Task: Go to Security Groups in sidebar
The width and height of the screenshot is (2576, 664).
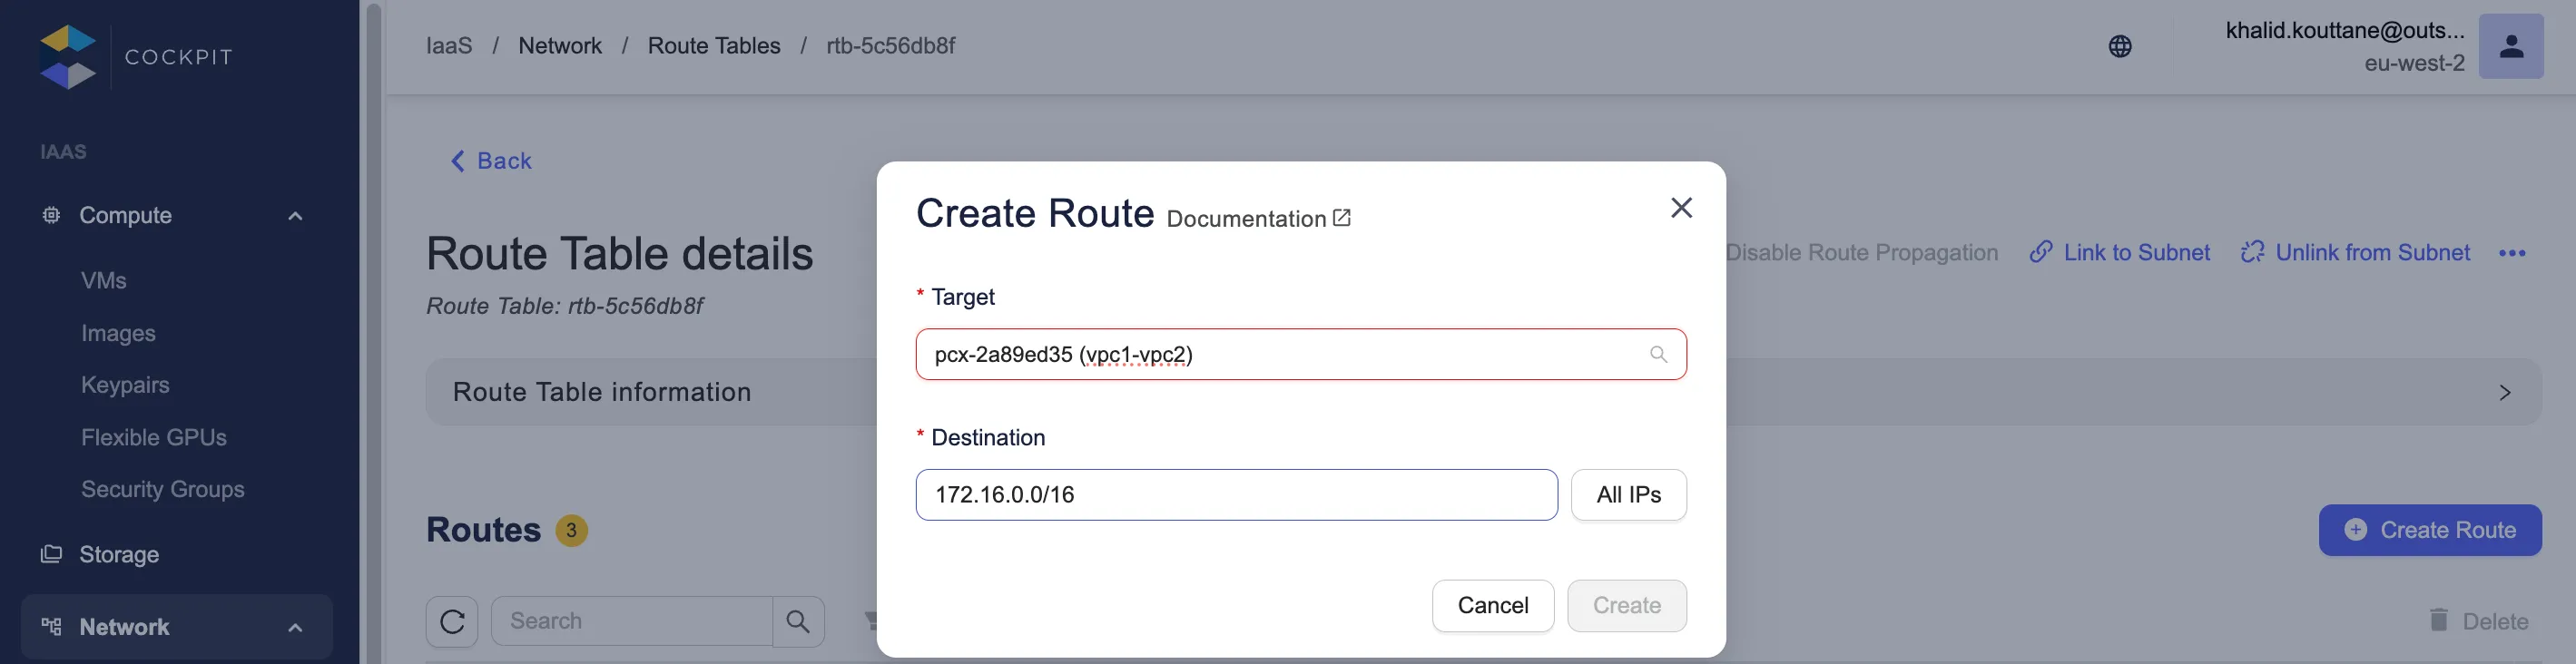Action: point(163,489)
